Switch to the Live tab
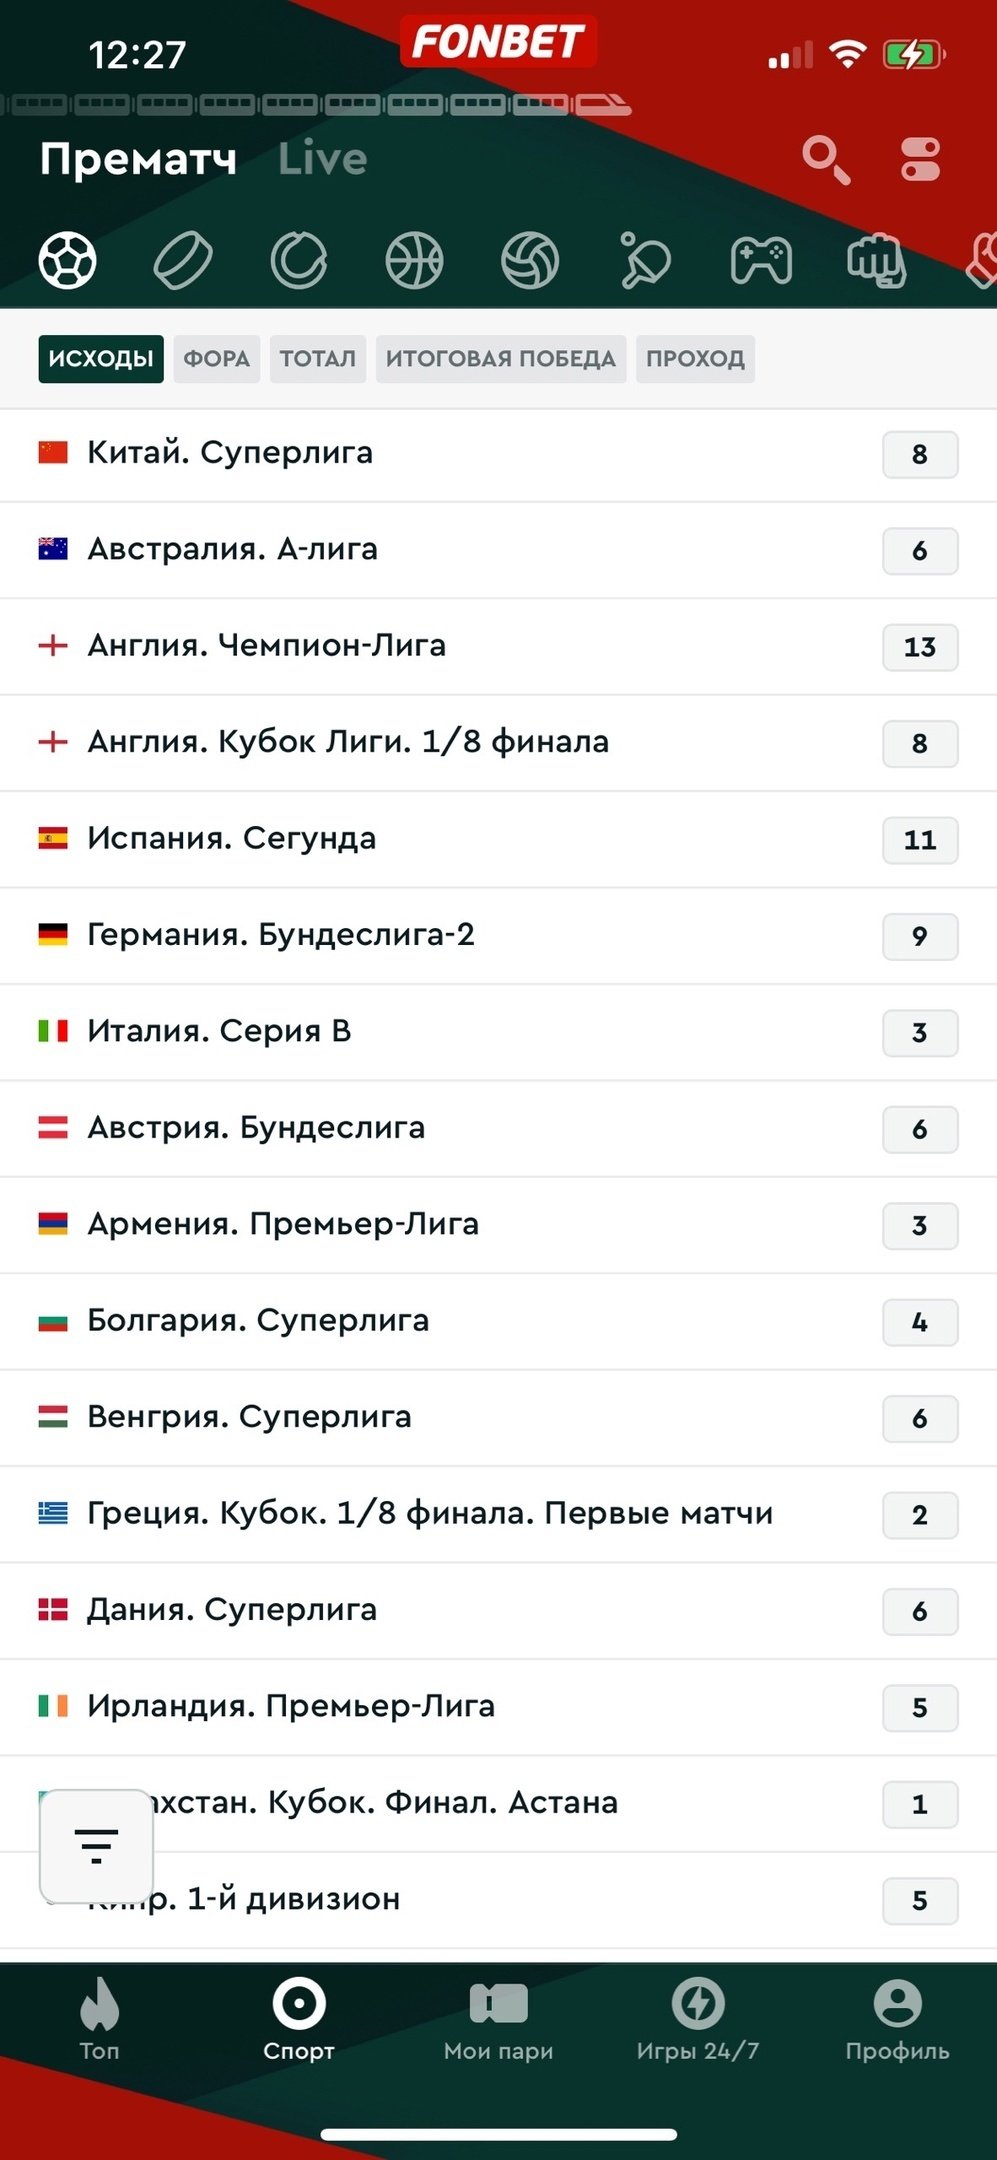 [x=322, y=159]
